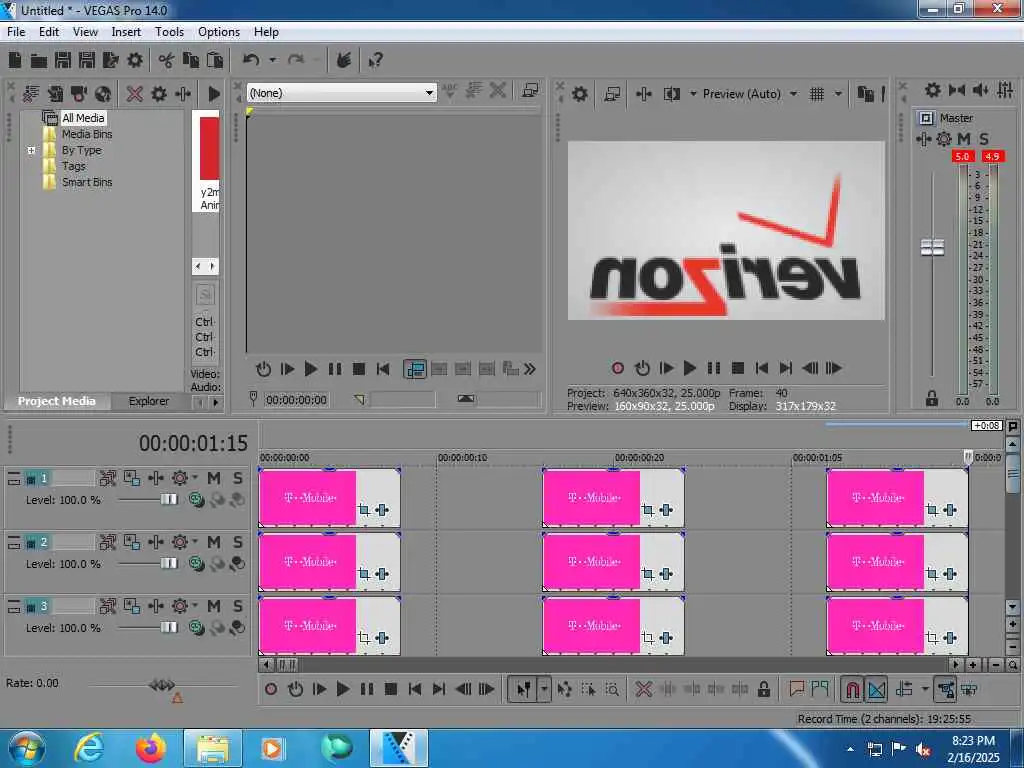Insert a marker with the marker icon

(x=796, y=689)
